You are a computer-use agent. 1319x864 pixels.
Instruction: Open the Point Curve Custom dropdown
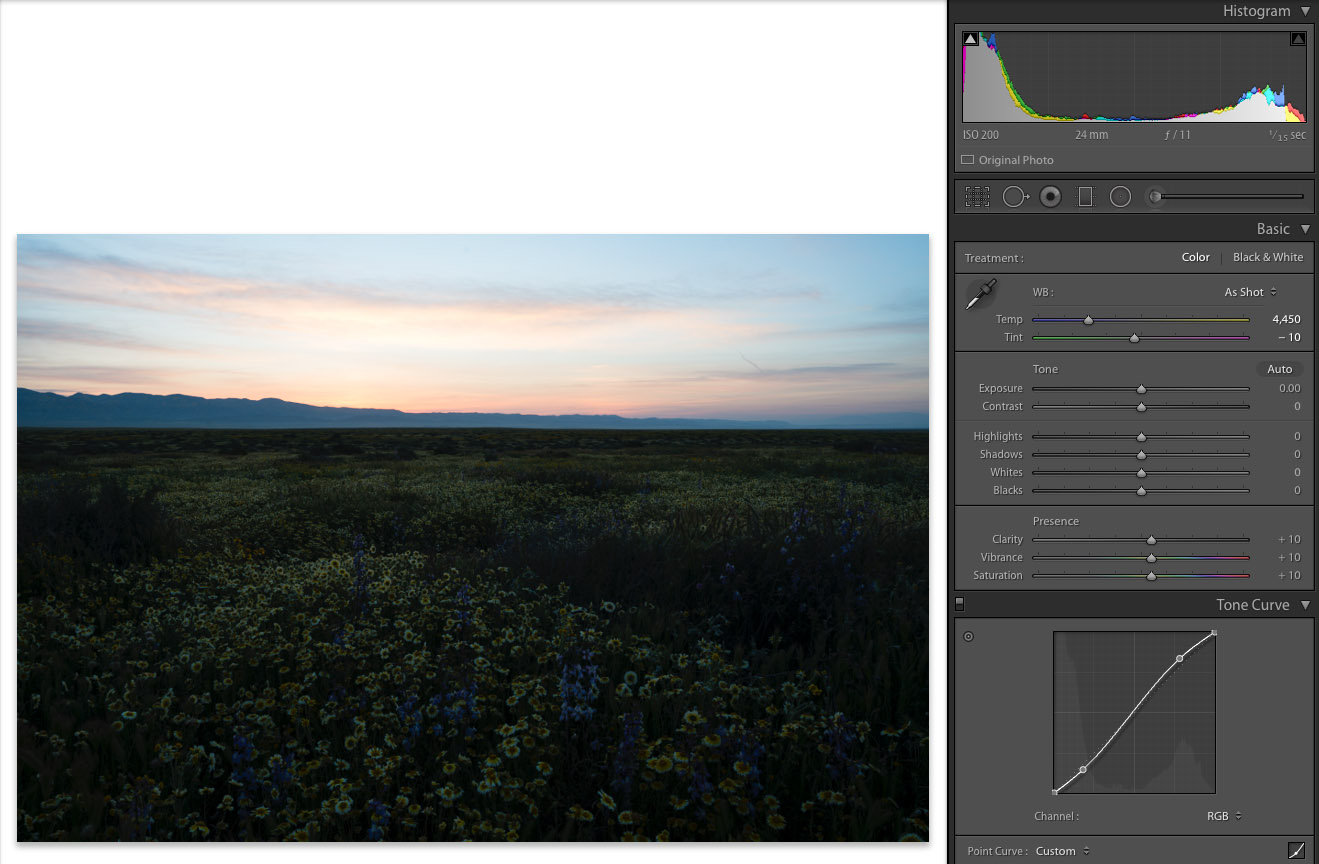[x=1062, y=851]
